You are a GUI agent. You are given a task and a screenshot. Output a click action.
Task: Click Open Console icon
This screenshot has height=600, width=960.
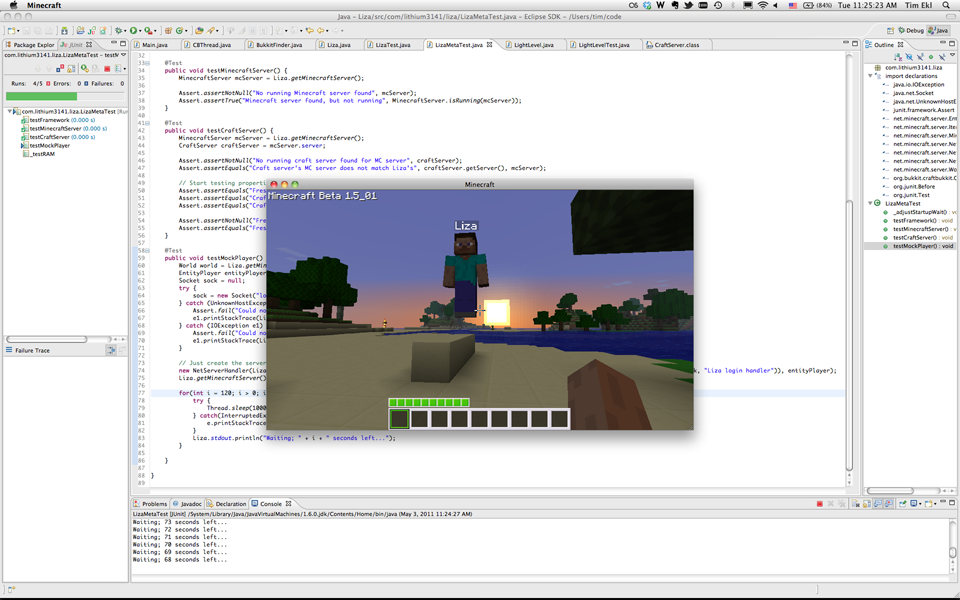pyautogui.click(x=929, y=504)
